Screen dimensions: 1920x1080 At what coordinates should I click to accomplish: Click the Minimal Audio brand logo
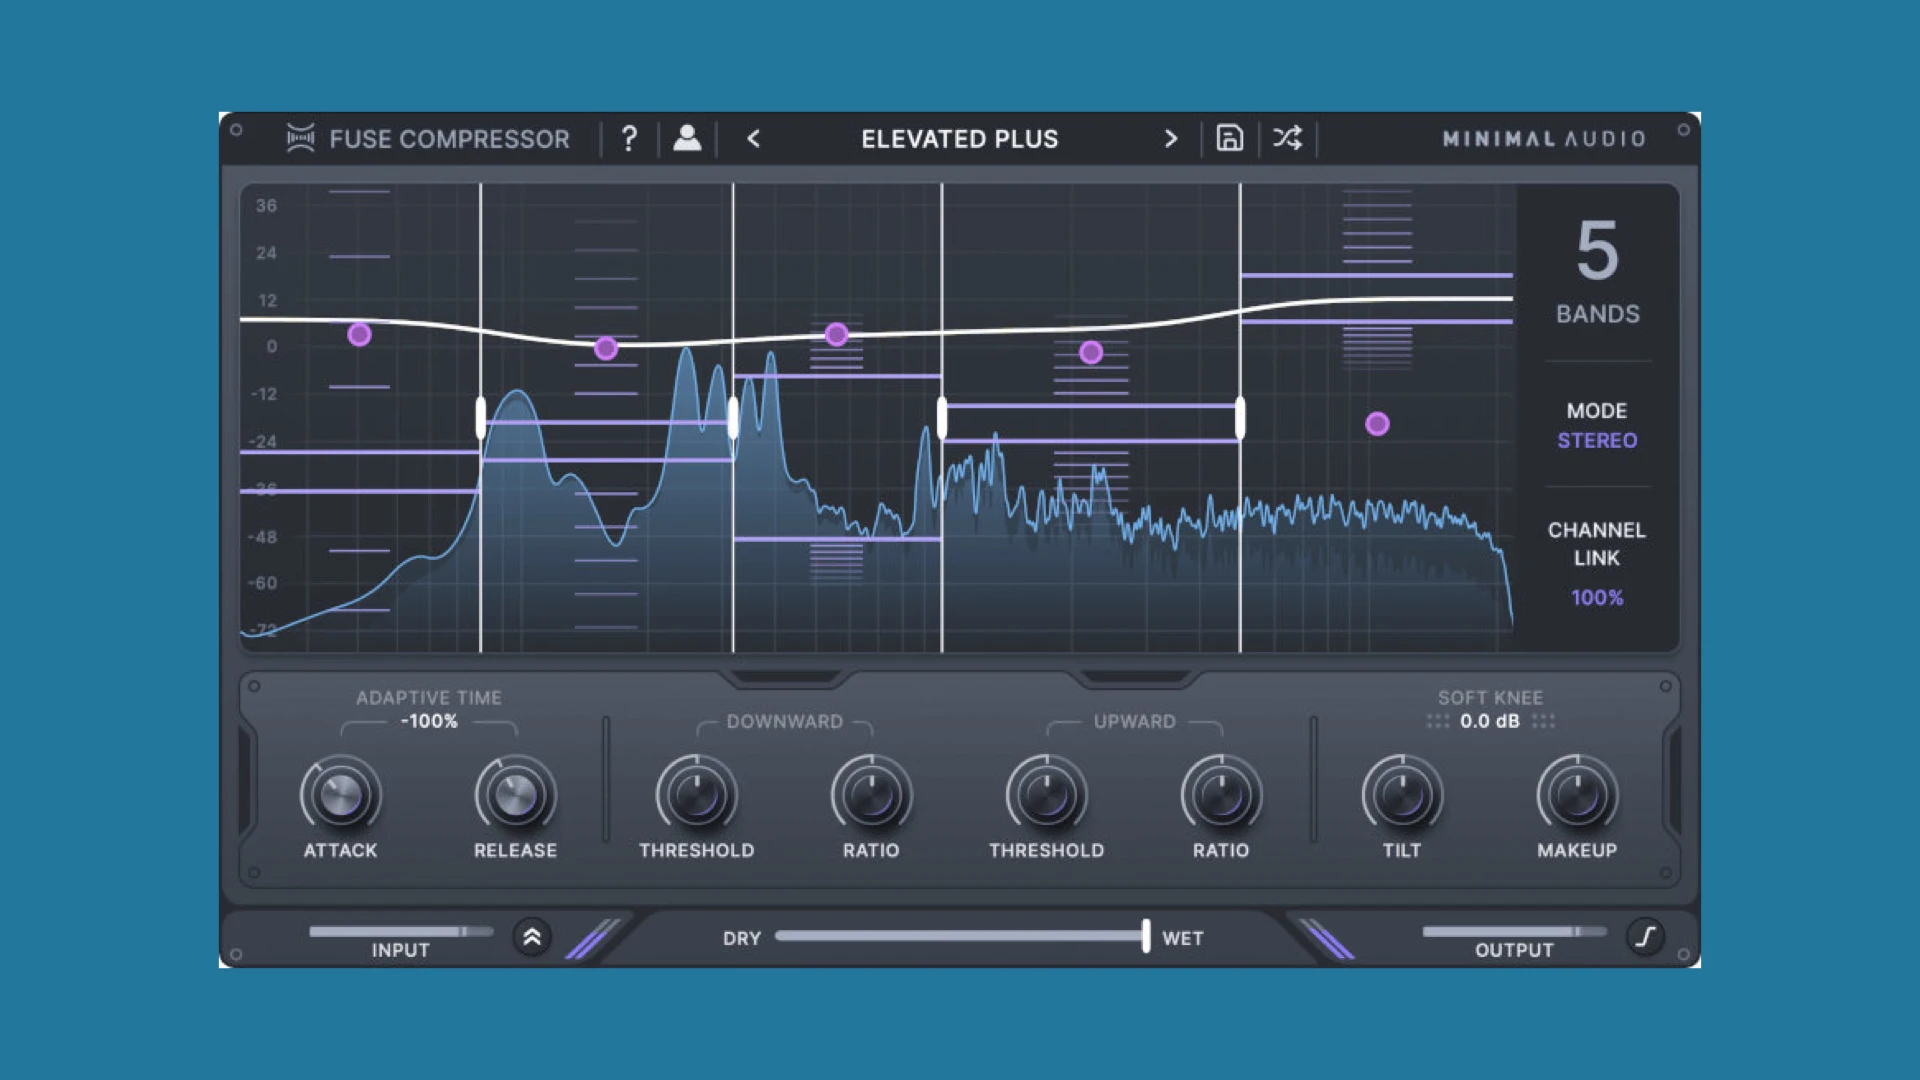(x=1543, y=139)
